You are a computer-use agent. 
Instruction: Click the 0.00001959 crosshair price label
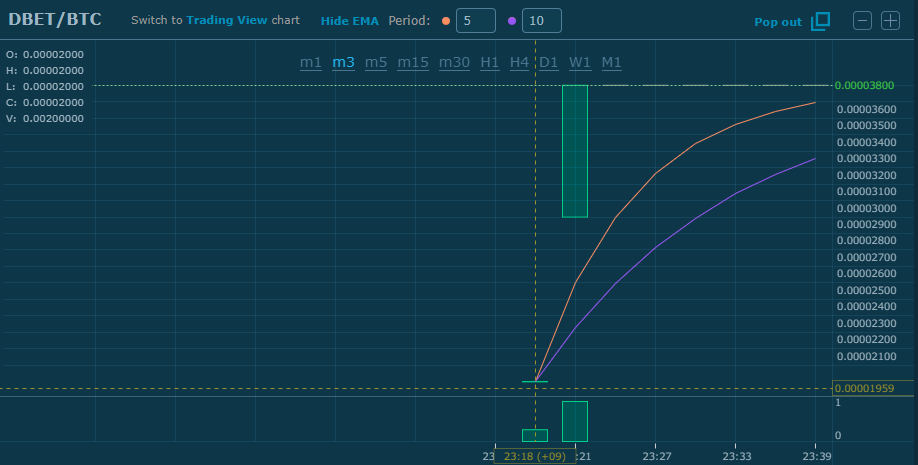click(x=864, y=388)
